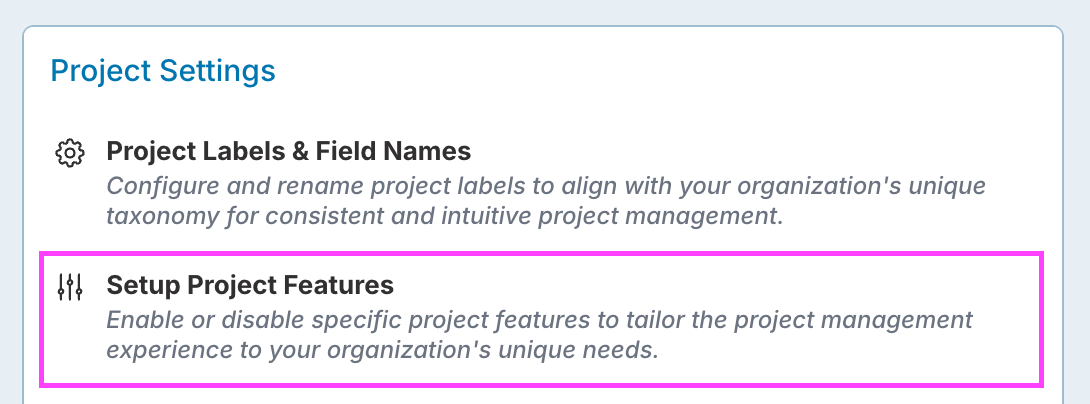Open Setup Project Features
The image size is (1090, 404).
click(x=250, y=286)
